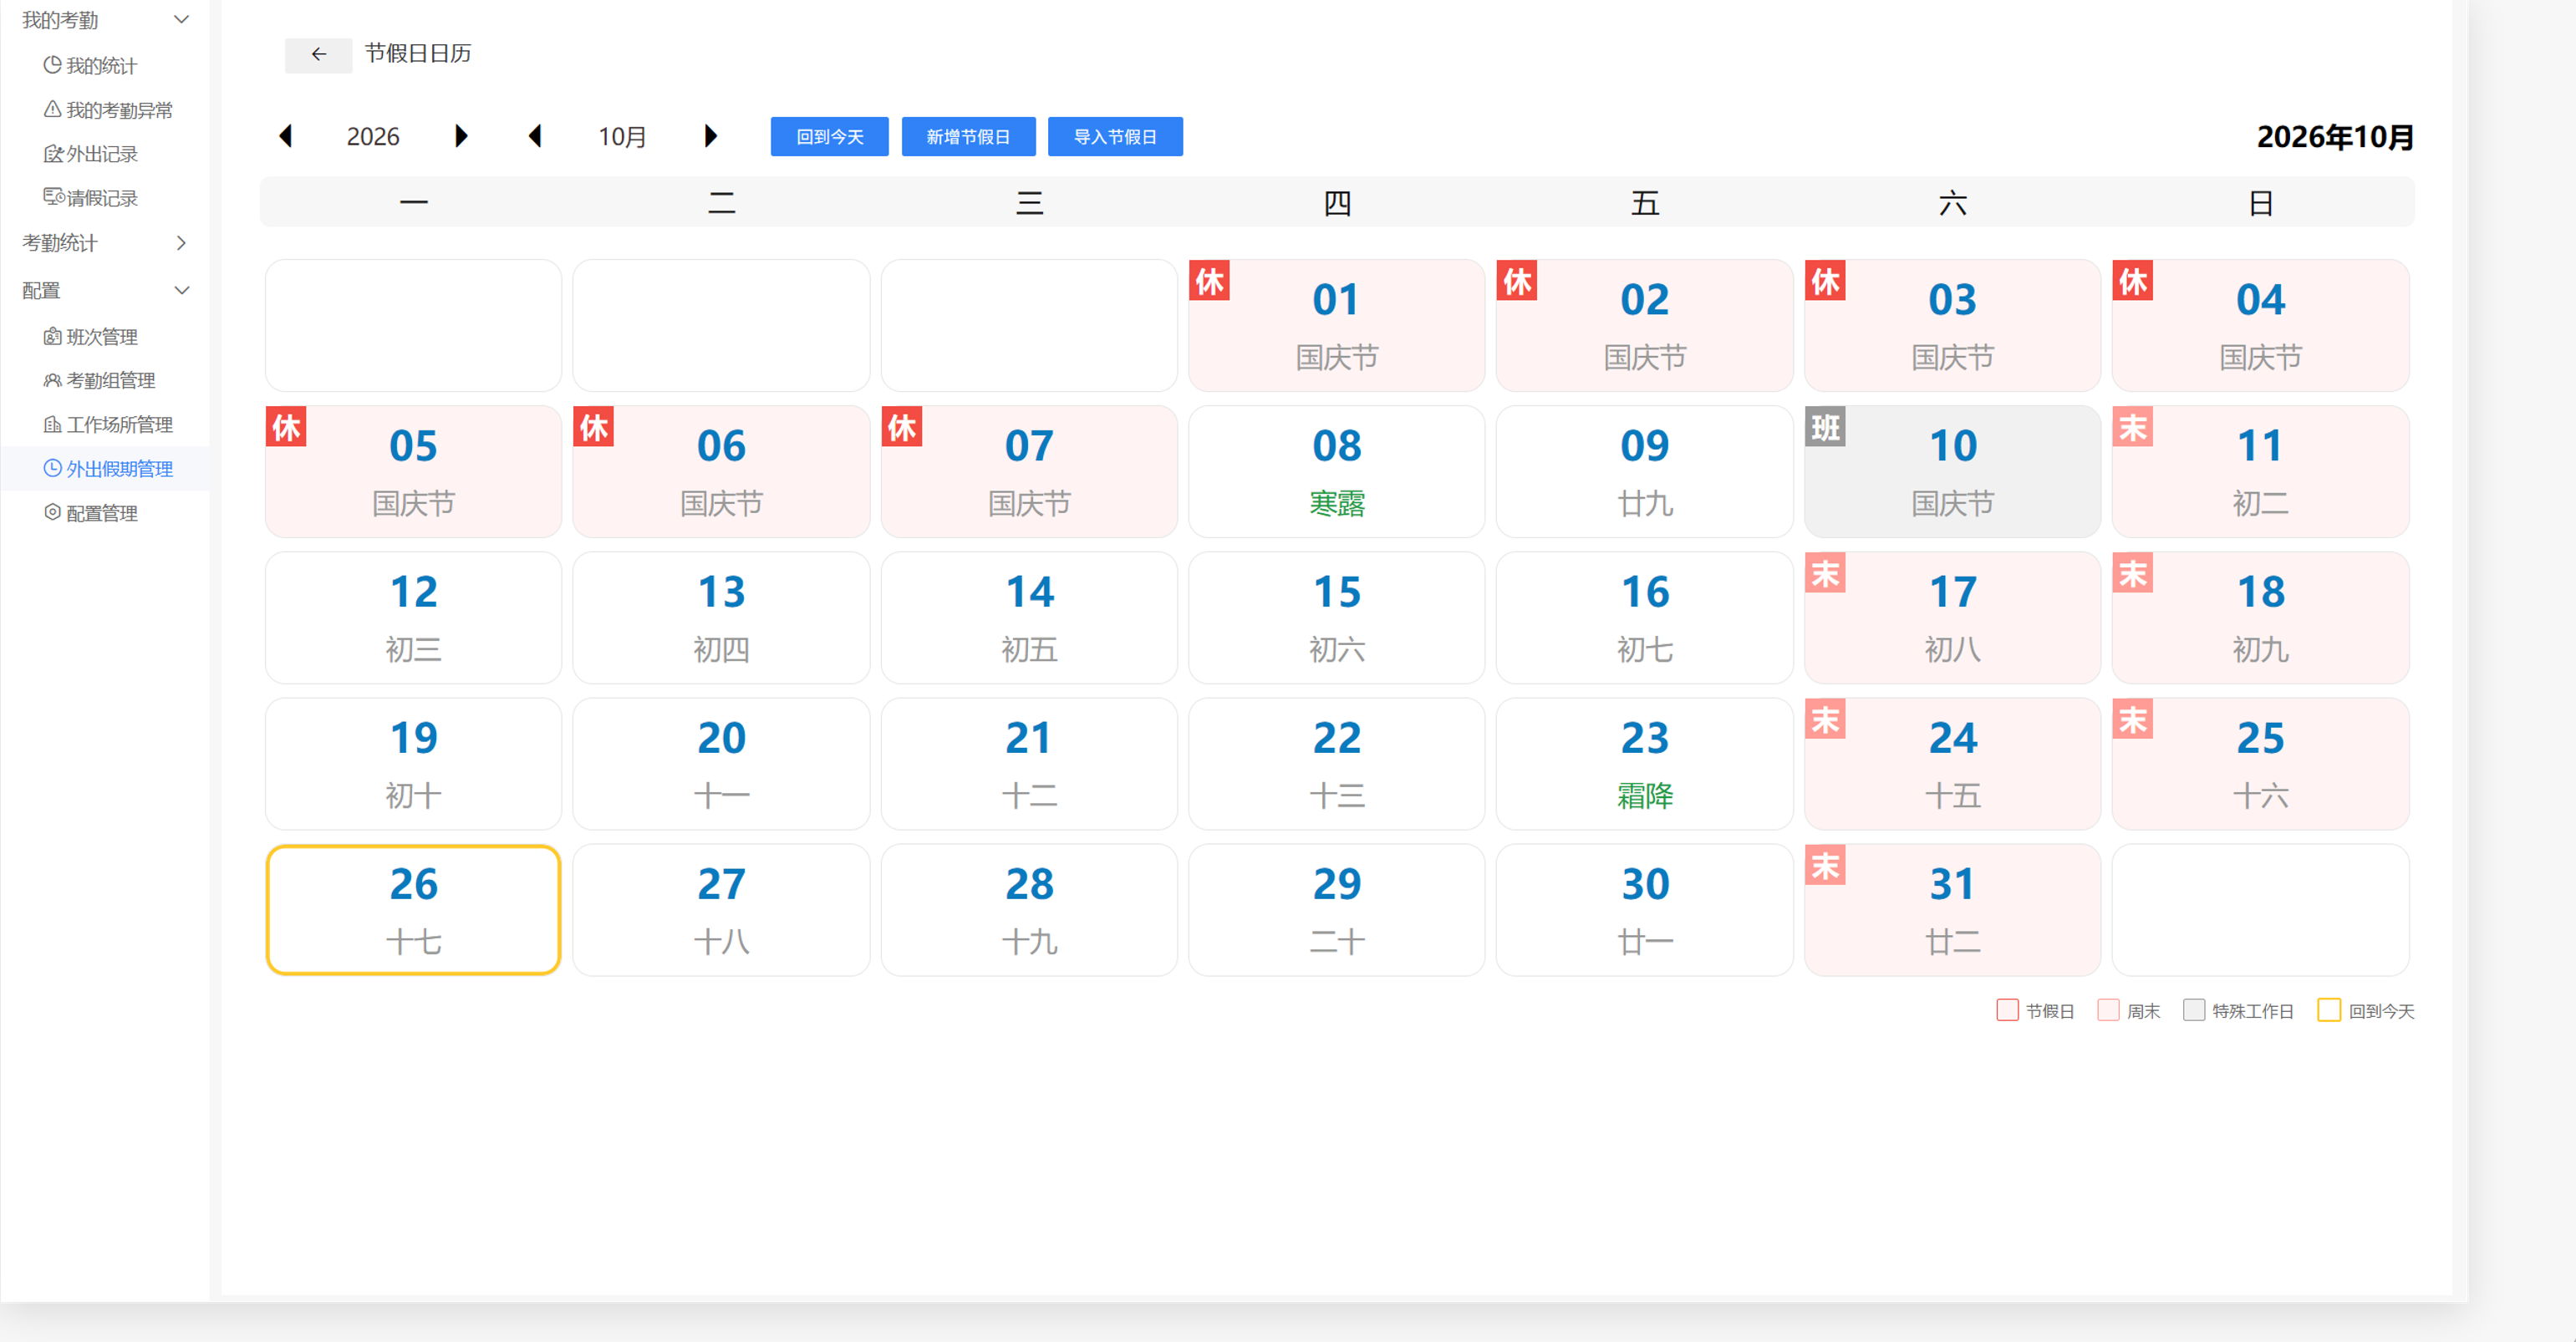
Task: Click the month value 10月
Action: click(x=622, y=137)
